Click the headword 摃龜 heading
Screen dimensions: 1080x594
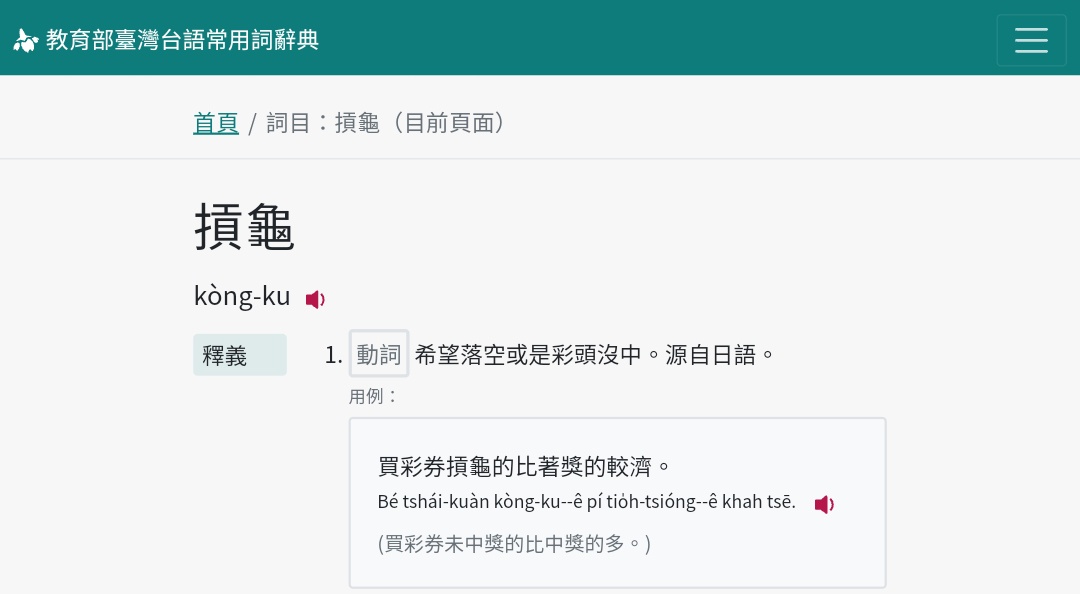coord(245,227)
